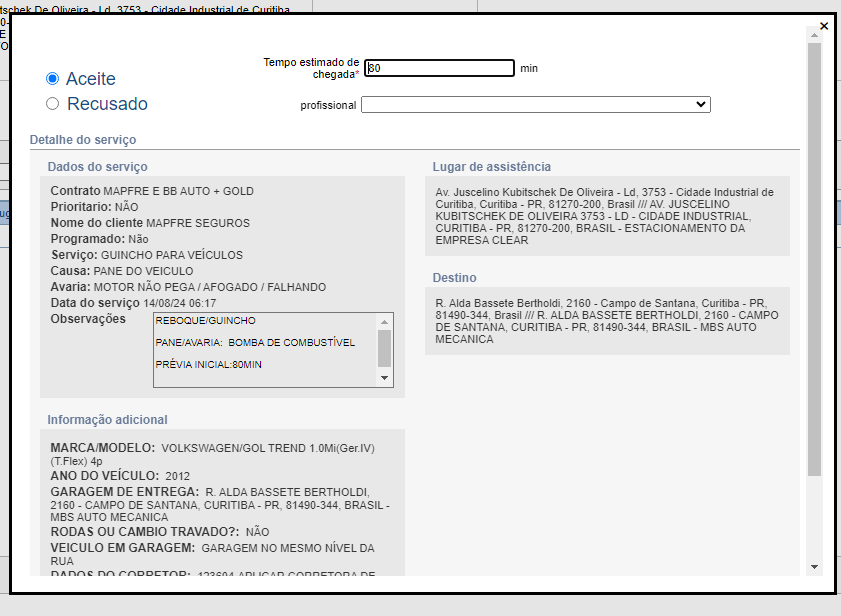Viewport: 841px width, 616px height.
Task: Click the Detalhe do serviço heading
Action: (x=83, y=140)
